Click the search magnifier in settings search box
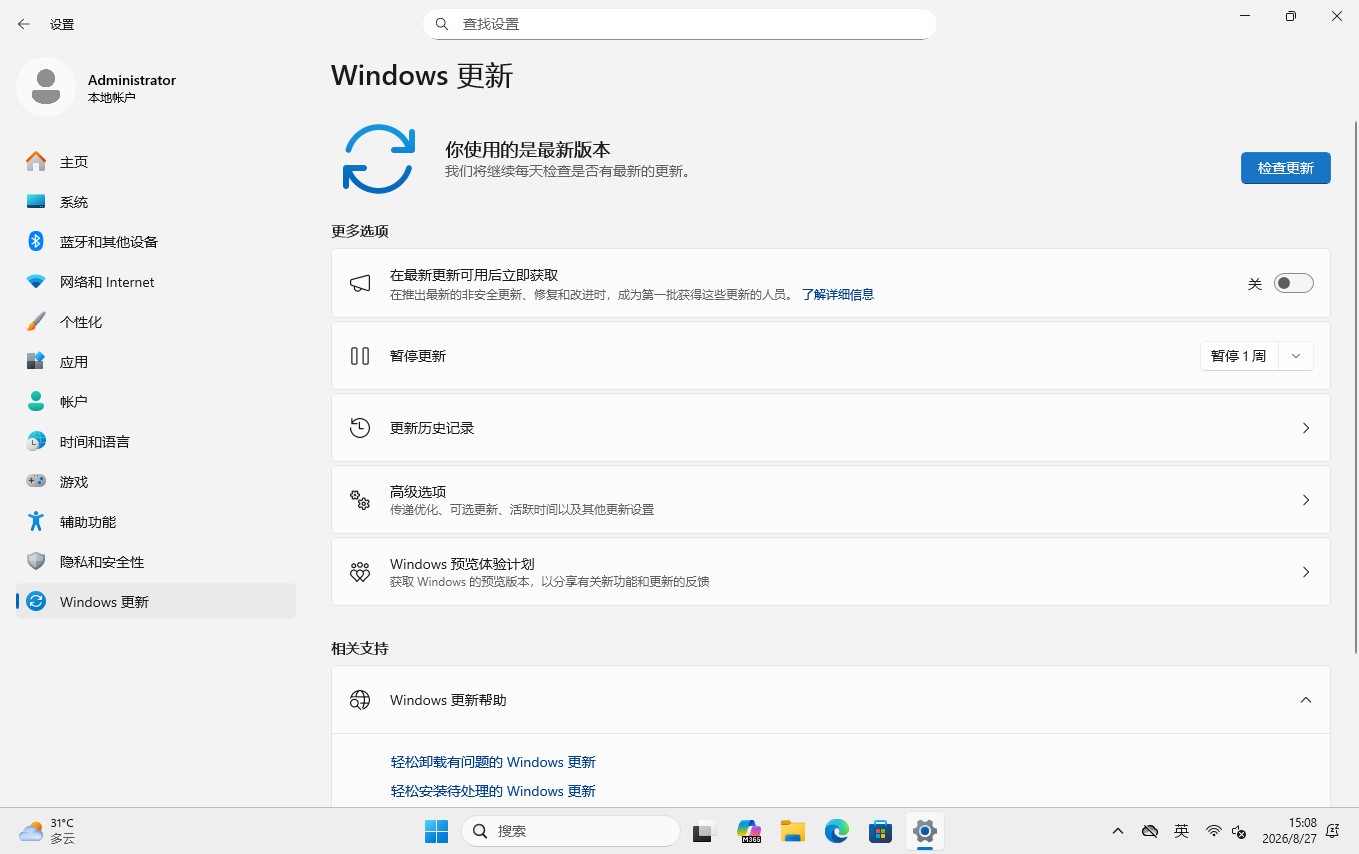The image size is (1359, 854). click(442, 23)
